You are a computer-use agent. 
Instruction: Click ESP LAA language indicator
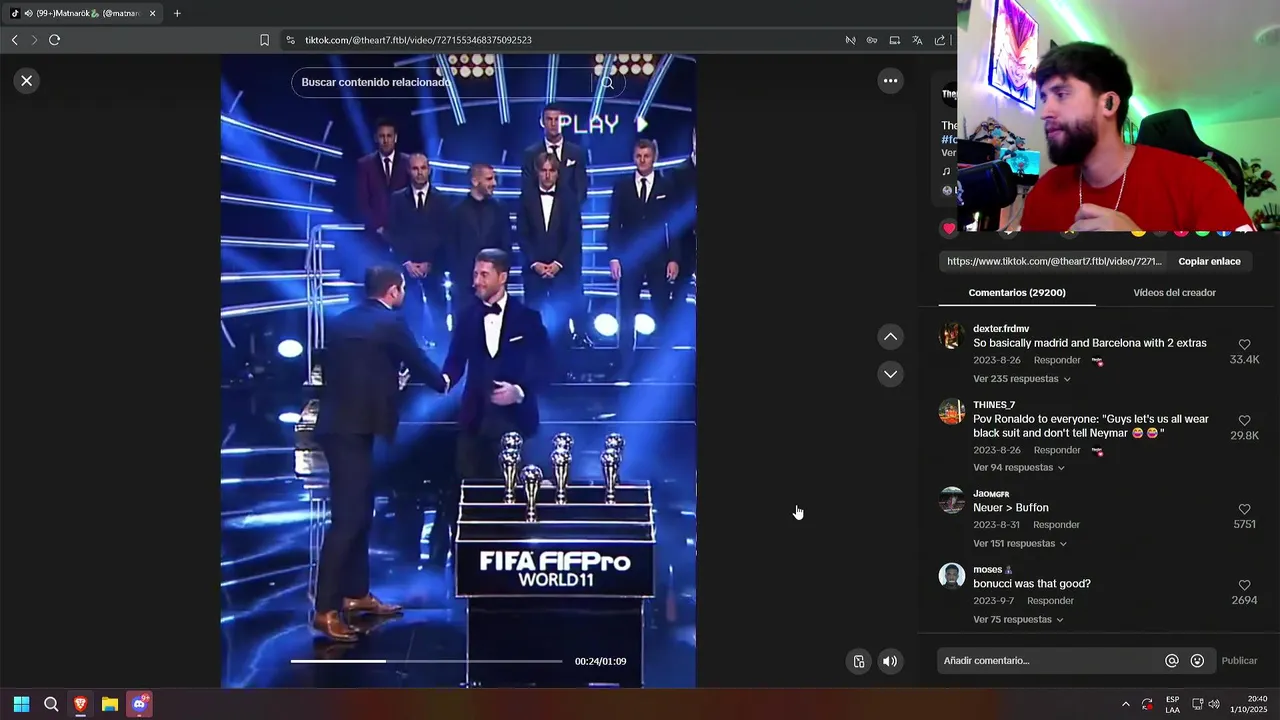[1172, 704]
